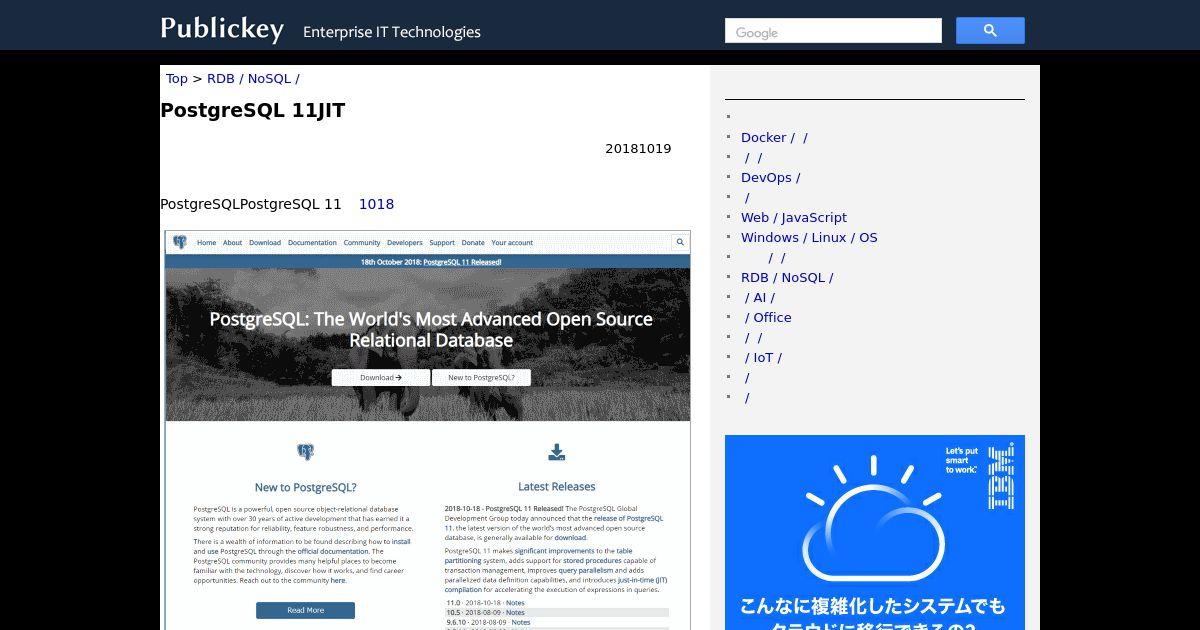The width and height of the screenshot is (1200, 630).
Task: Click Download button on PostgreSQL hero banner
Action: point(381,378)
